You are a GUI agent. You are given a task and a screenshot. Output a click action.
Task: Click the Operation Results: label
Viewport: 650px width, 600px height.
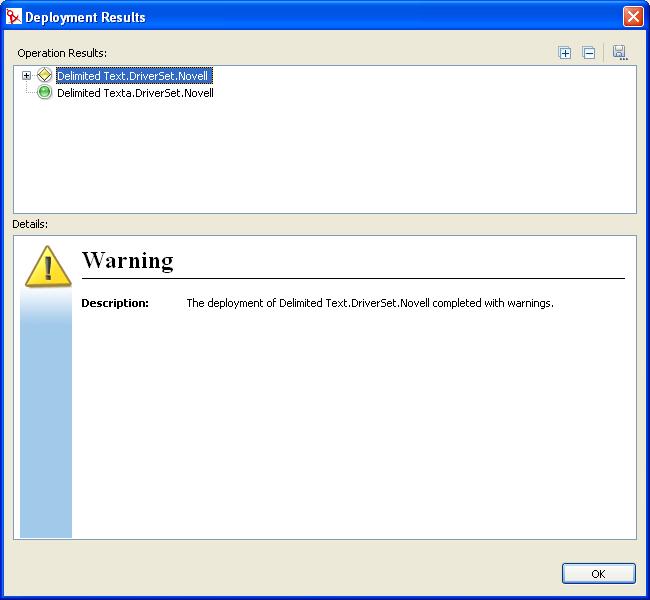click(x=62, y=53)
